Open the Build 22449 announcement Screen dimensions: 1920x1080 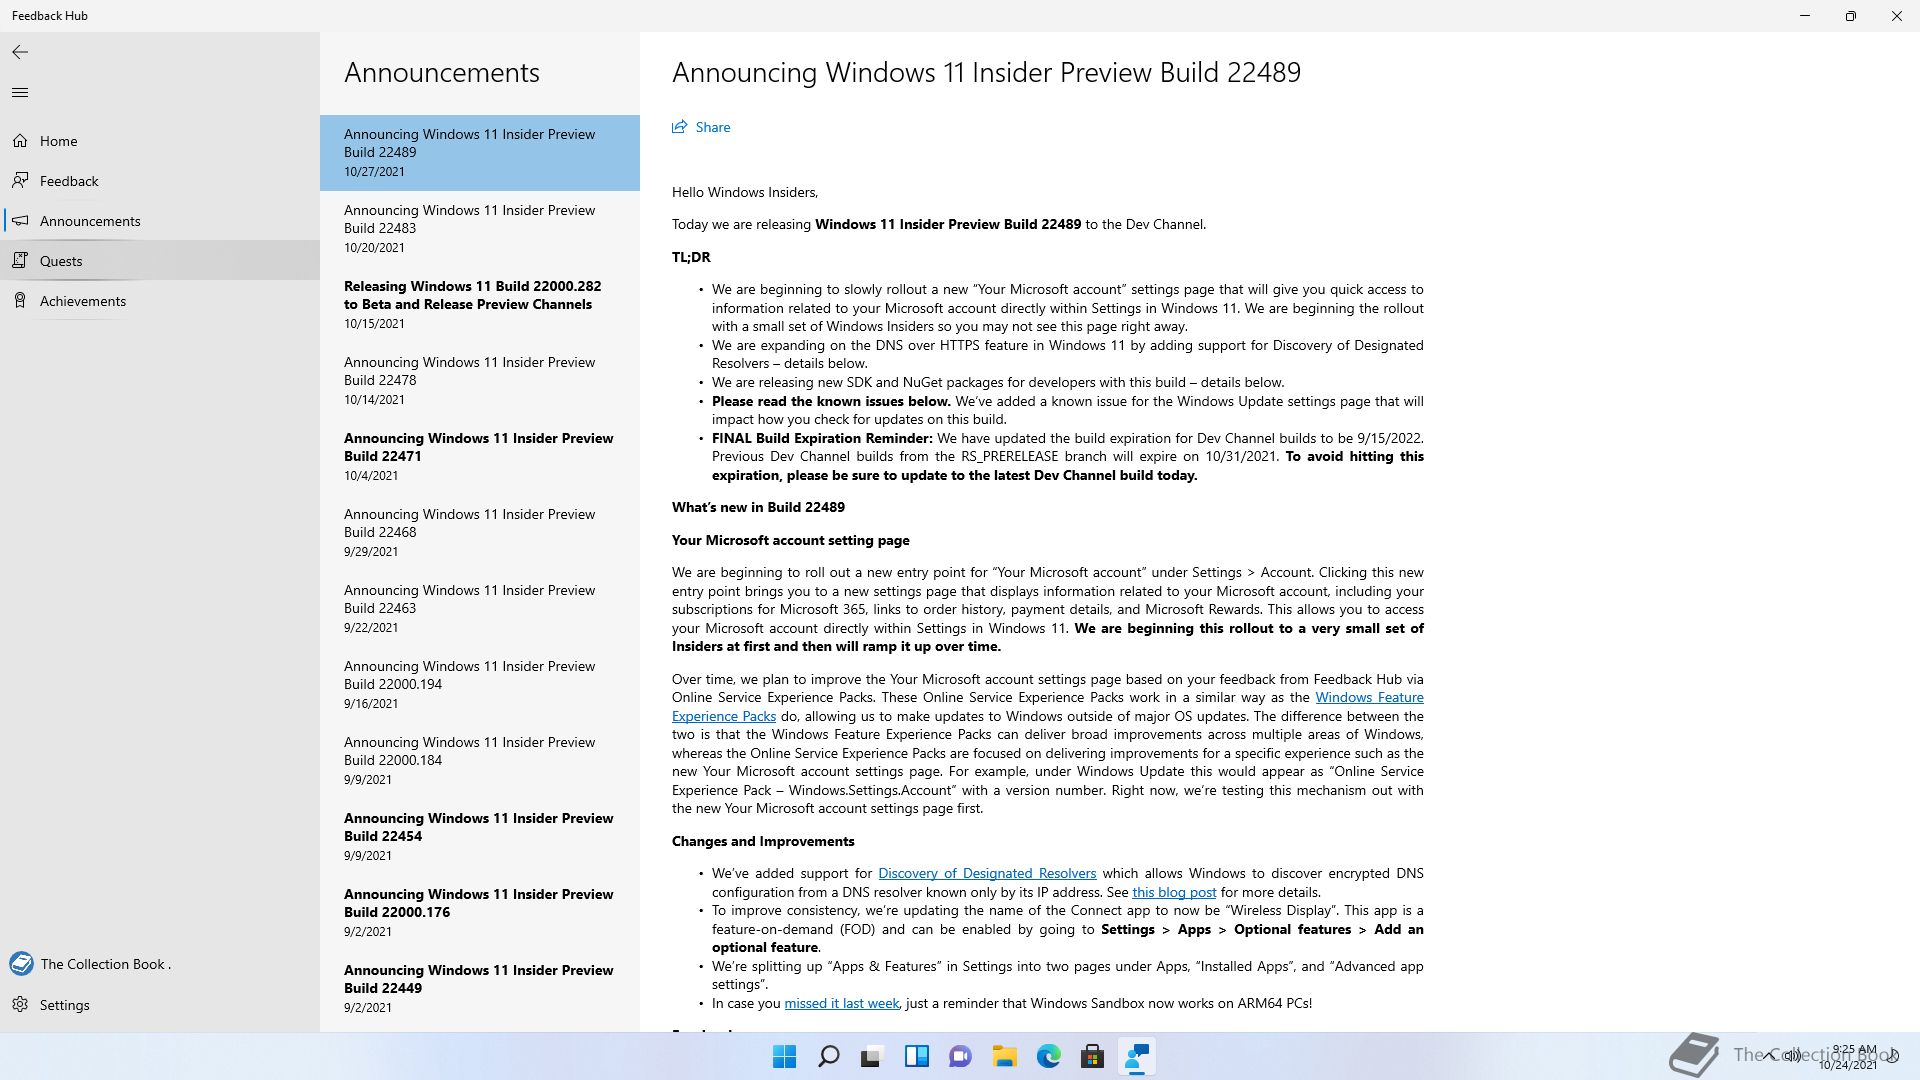coord(480,989)
